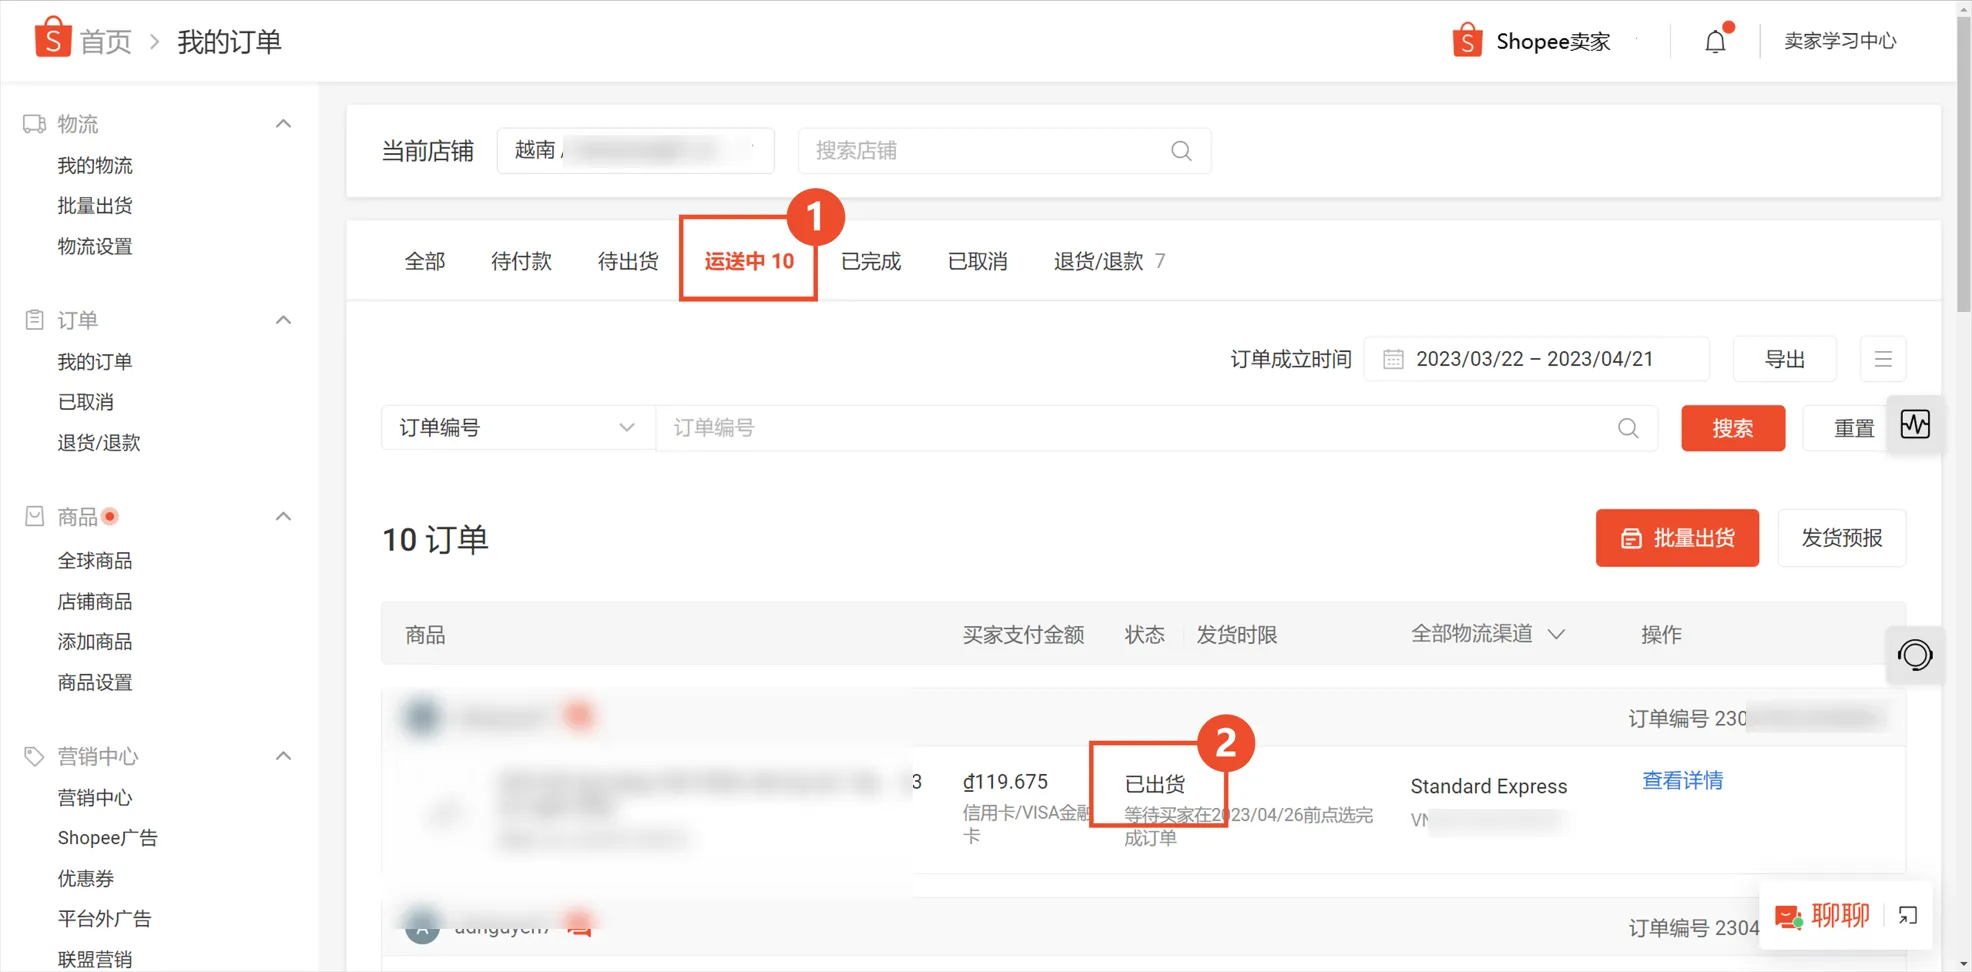1972x972 pixels.
Task: Click the Shopee logo in top-left corner
Action: [x=51, y=38]
